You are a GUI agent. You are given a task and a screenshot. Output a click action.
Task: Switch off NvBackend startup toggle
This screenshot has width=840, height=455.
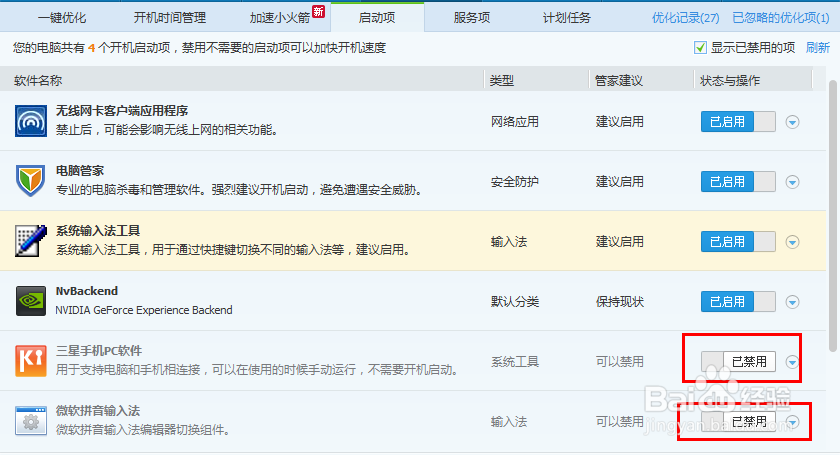click(738, 302)
